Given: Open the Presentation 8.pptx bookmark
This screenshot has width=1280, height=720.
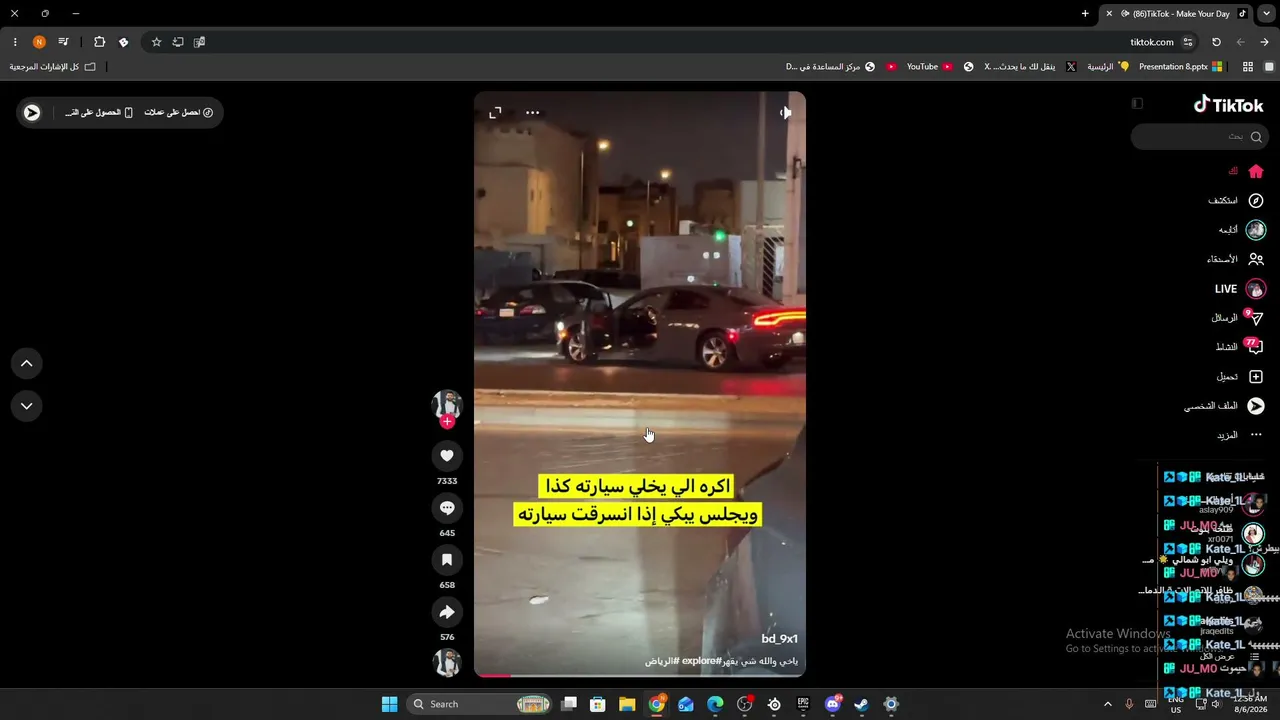Looking at the screenshot, I should pyautogui.click(x=1180, y=67).
